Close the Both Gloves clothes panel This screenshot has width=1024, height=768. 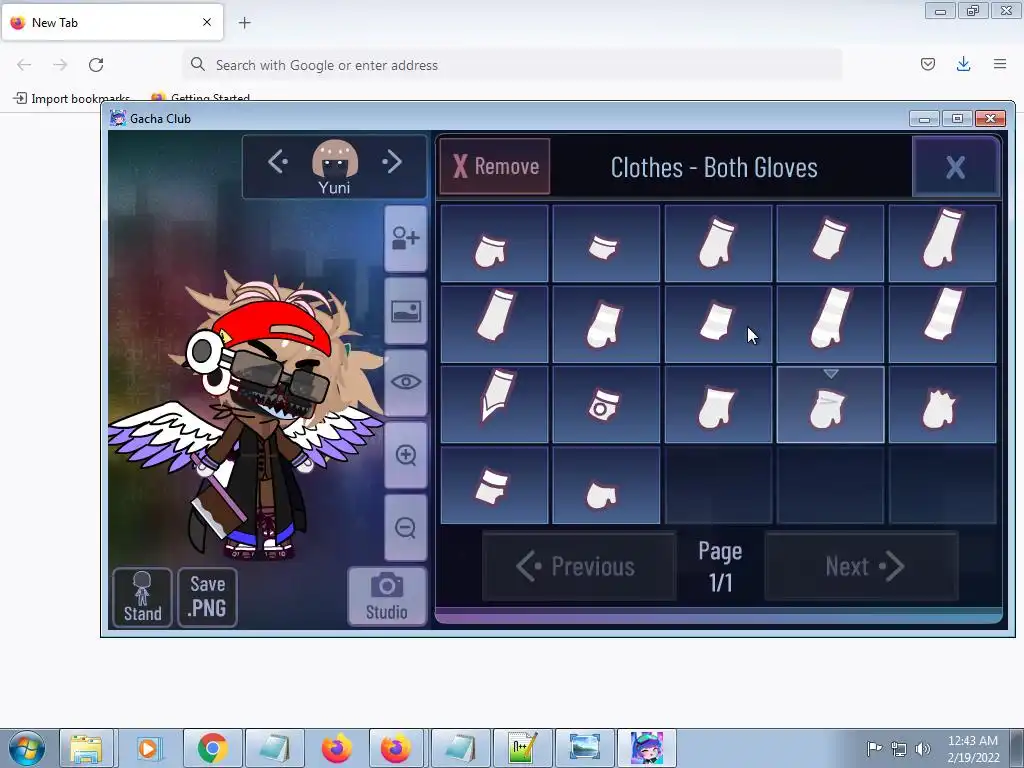955,167
